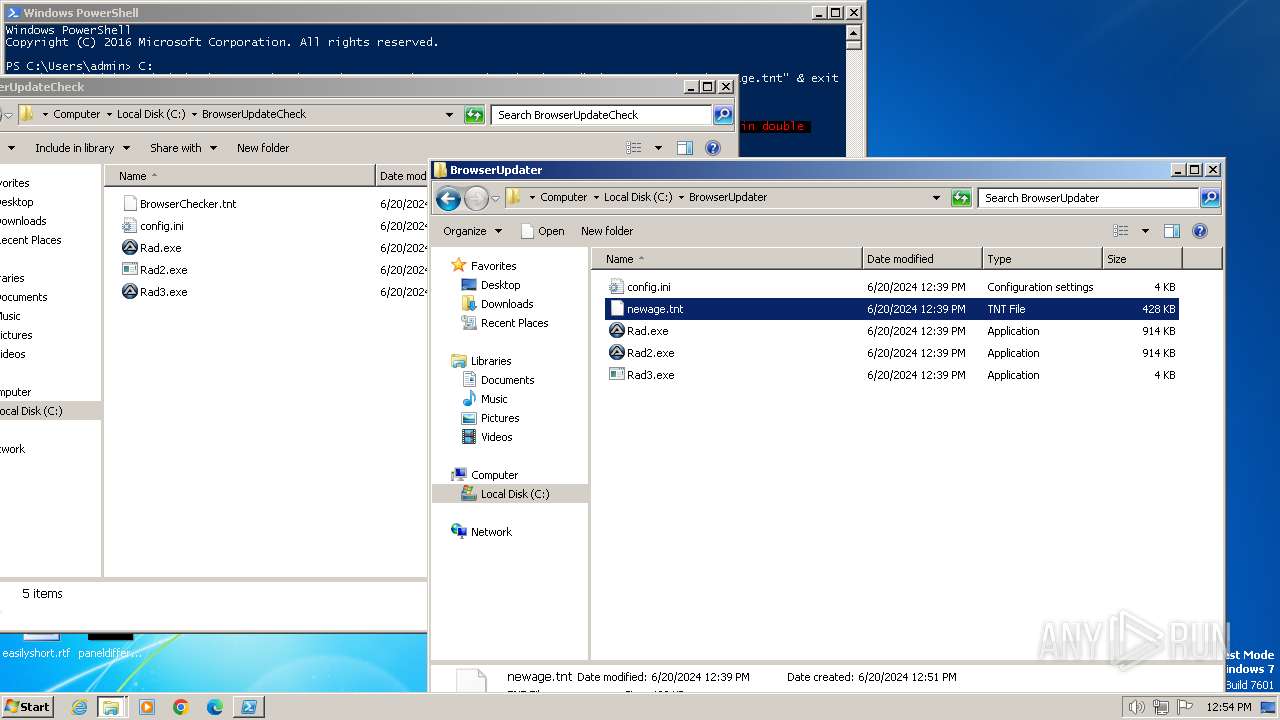Image resolution: width=1280 pixels, height=720 pixels.
Task: Click Open in BrowserUpdater toolbar
Action: 543,231
